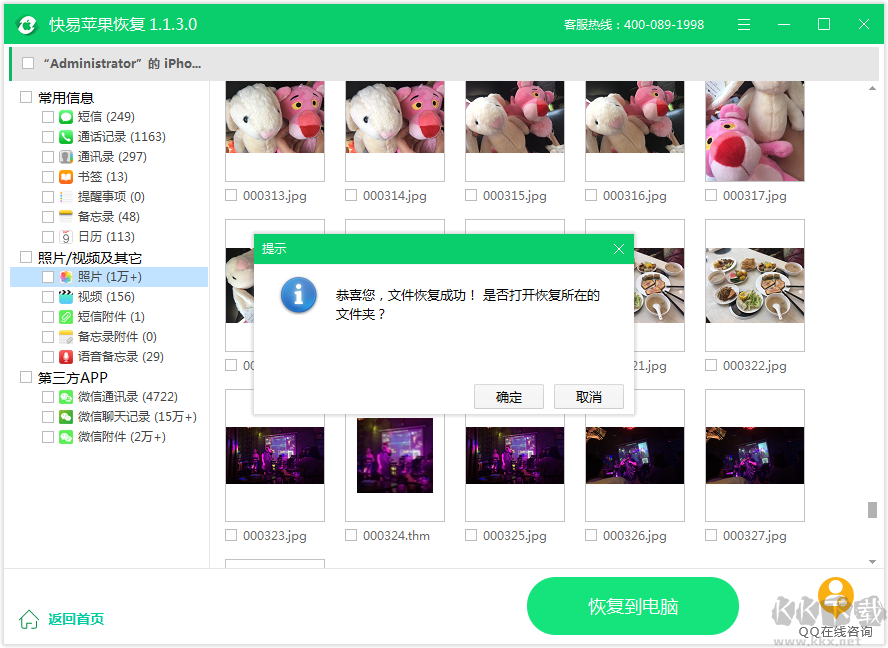Check the 短信 (249) checkbox
Image resolution: width=888 pixels, height=648 pixels.
tap(48, 117)
